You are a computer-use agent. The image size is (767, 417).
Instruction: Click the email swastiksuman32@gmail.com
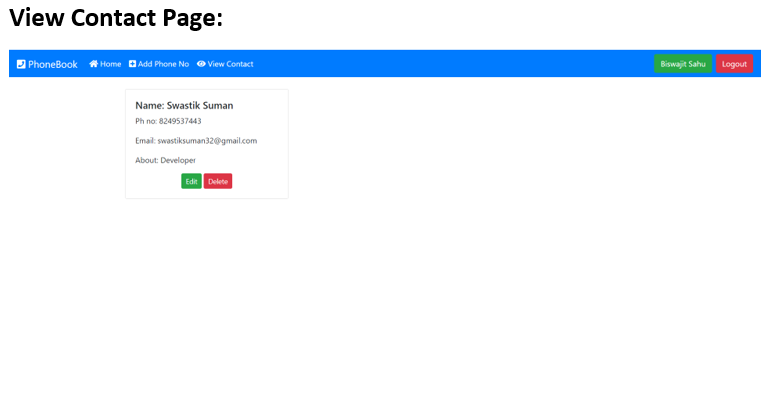click(x=207, y=140)
